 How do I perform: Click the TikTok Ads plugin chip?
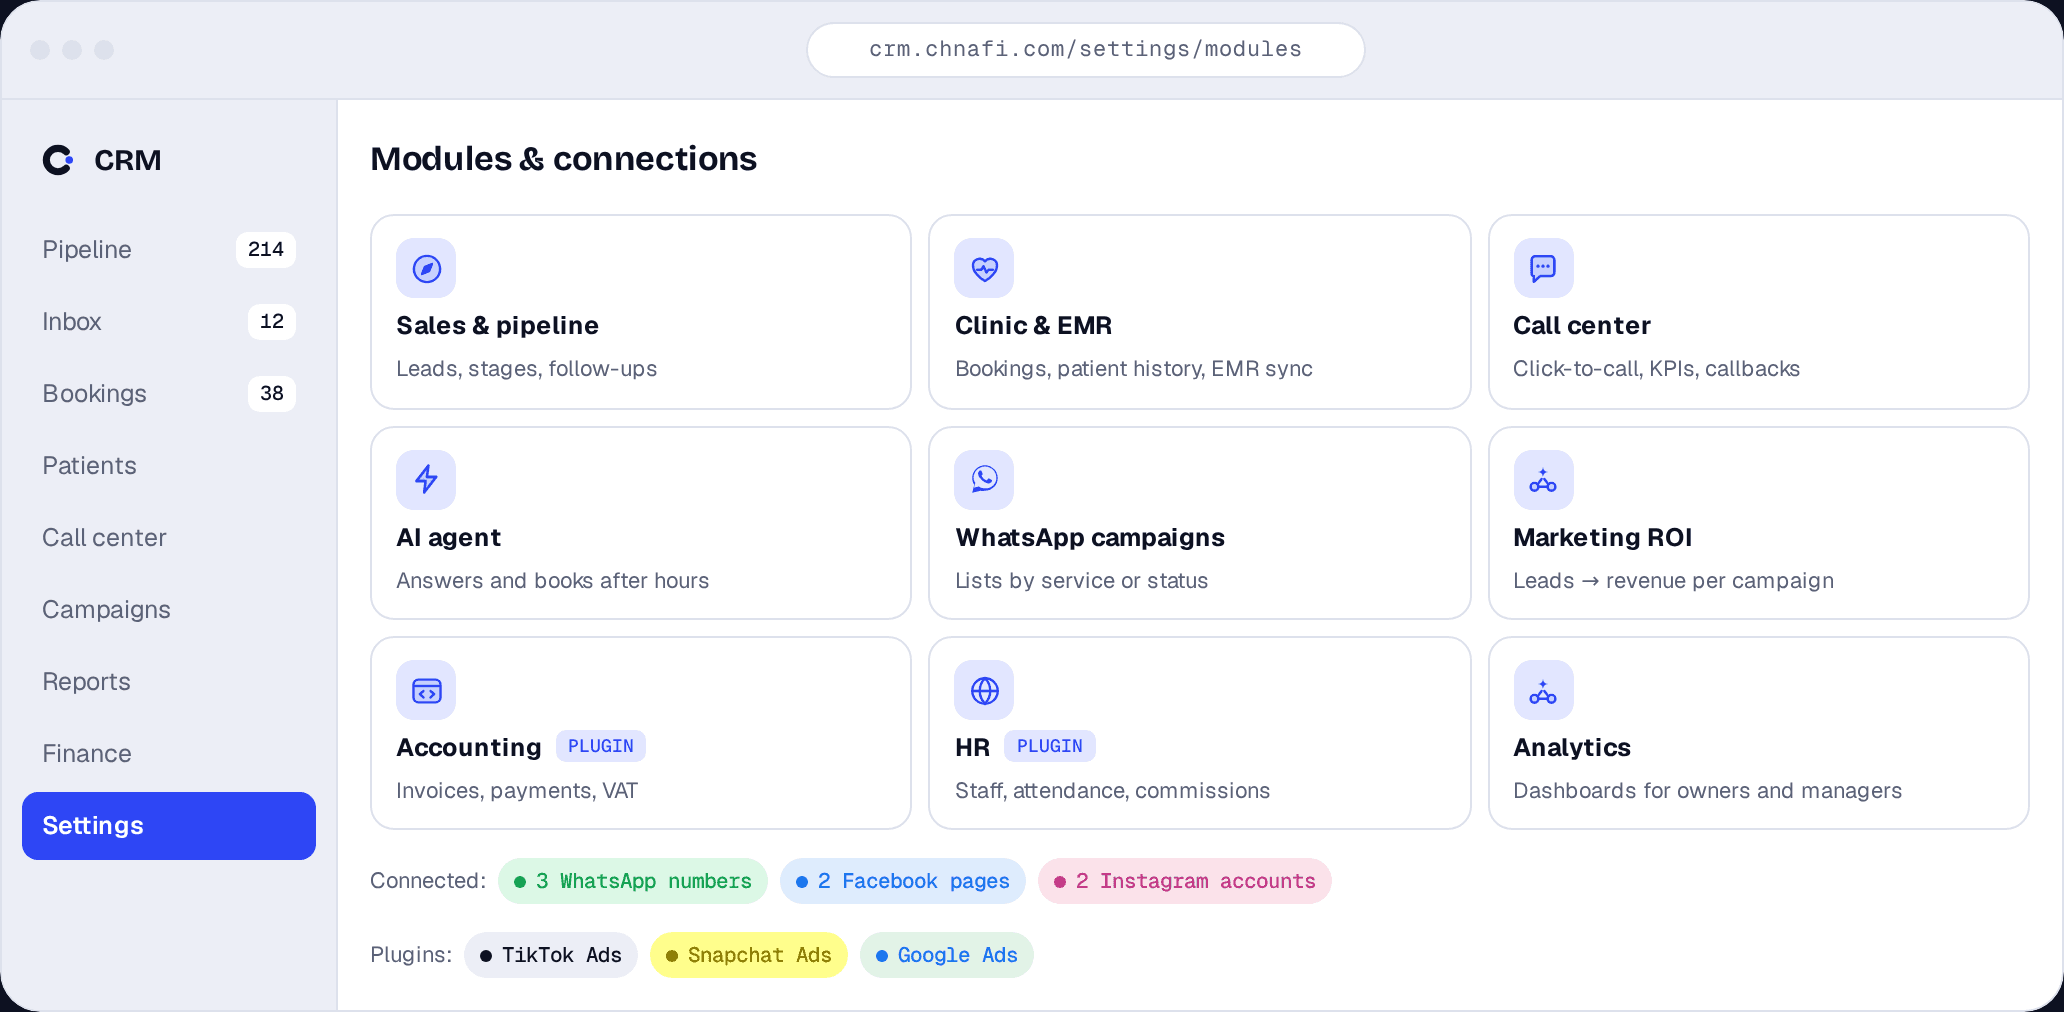551,955
